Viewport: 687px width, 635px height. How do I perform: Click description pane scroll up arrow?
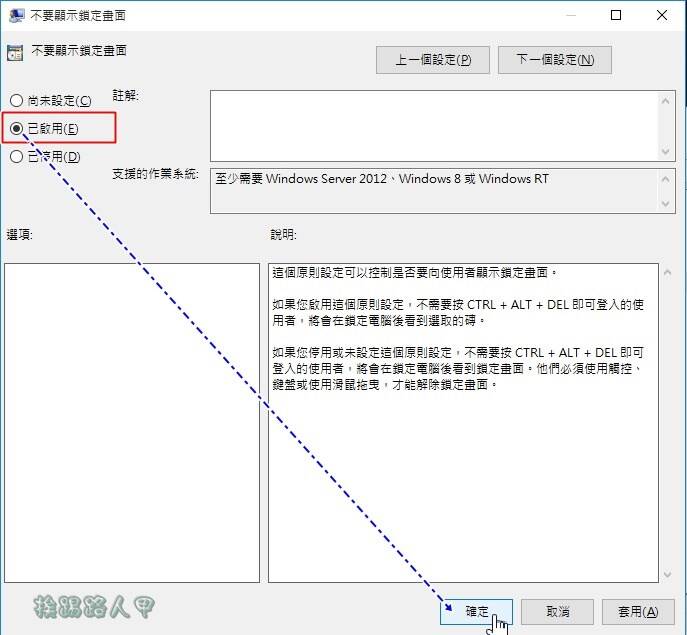[667, 273]
